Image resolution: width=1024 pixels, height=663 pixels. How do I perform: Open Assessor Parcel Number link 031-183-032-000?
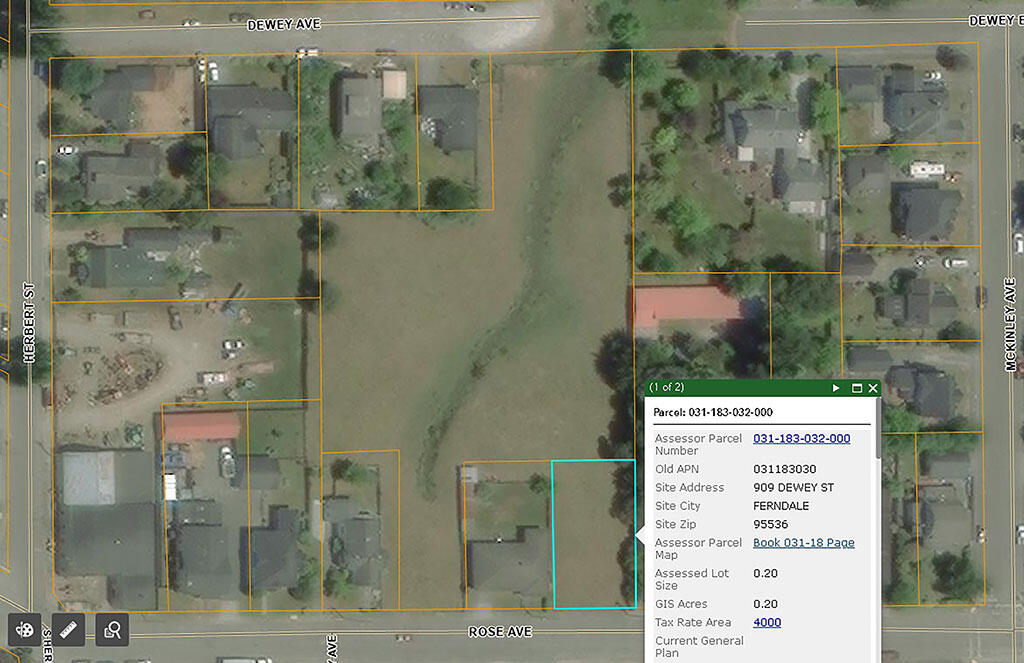(x=801, y=438)
